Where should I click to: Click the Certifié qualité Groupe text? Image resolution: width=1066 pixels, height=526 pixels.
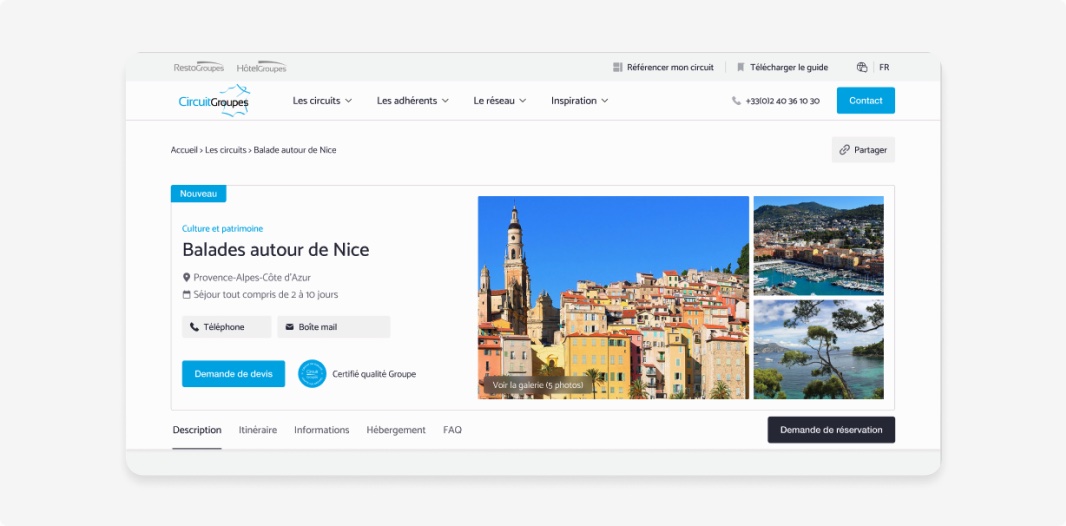coord(374,374)
